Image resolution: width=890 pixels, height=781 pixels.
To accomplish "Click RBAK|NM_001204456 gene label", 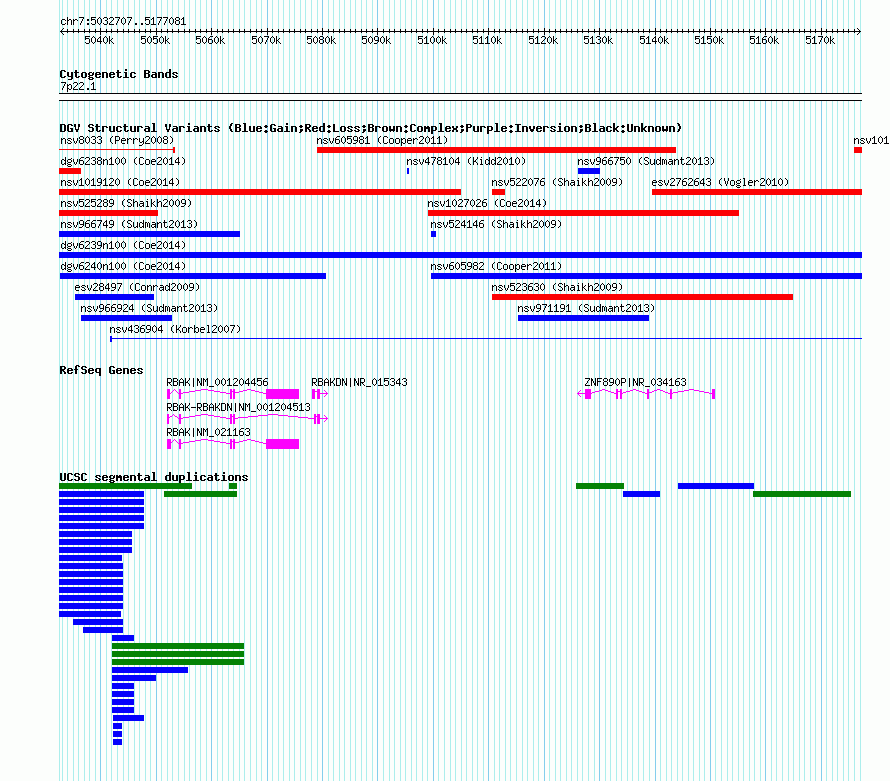I will (x=217, y=382).
